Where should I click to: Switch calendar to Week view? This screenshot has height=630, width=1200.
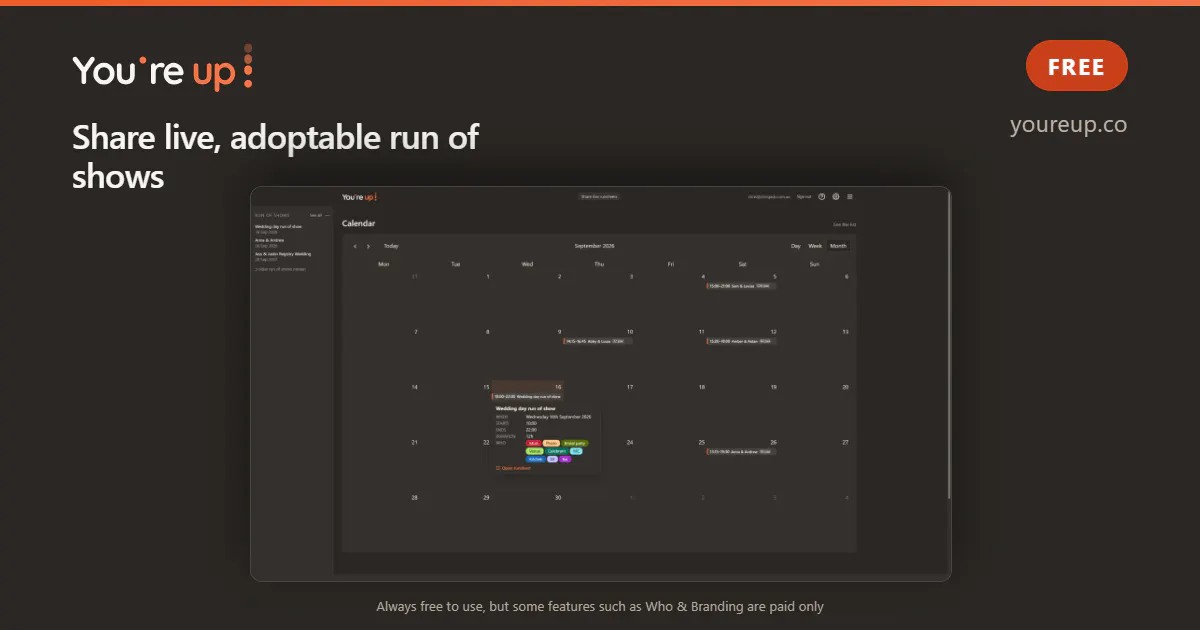[x=815, y=246]
